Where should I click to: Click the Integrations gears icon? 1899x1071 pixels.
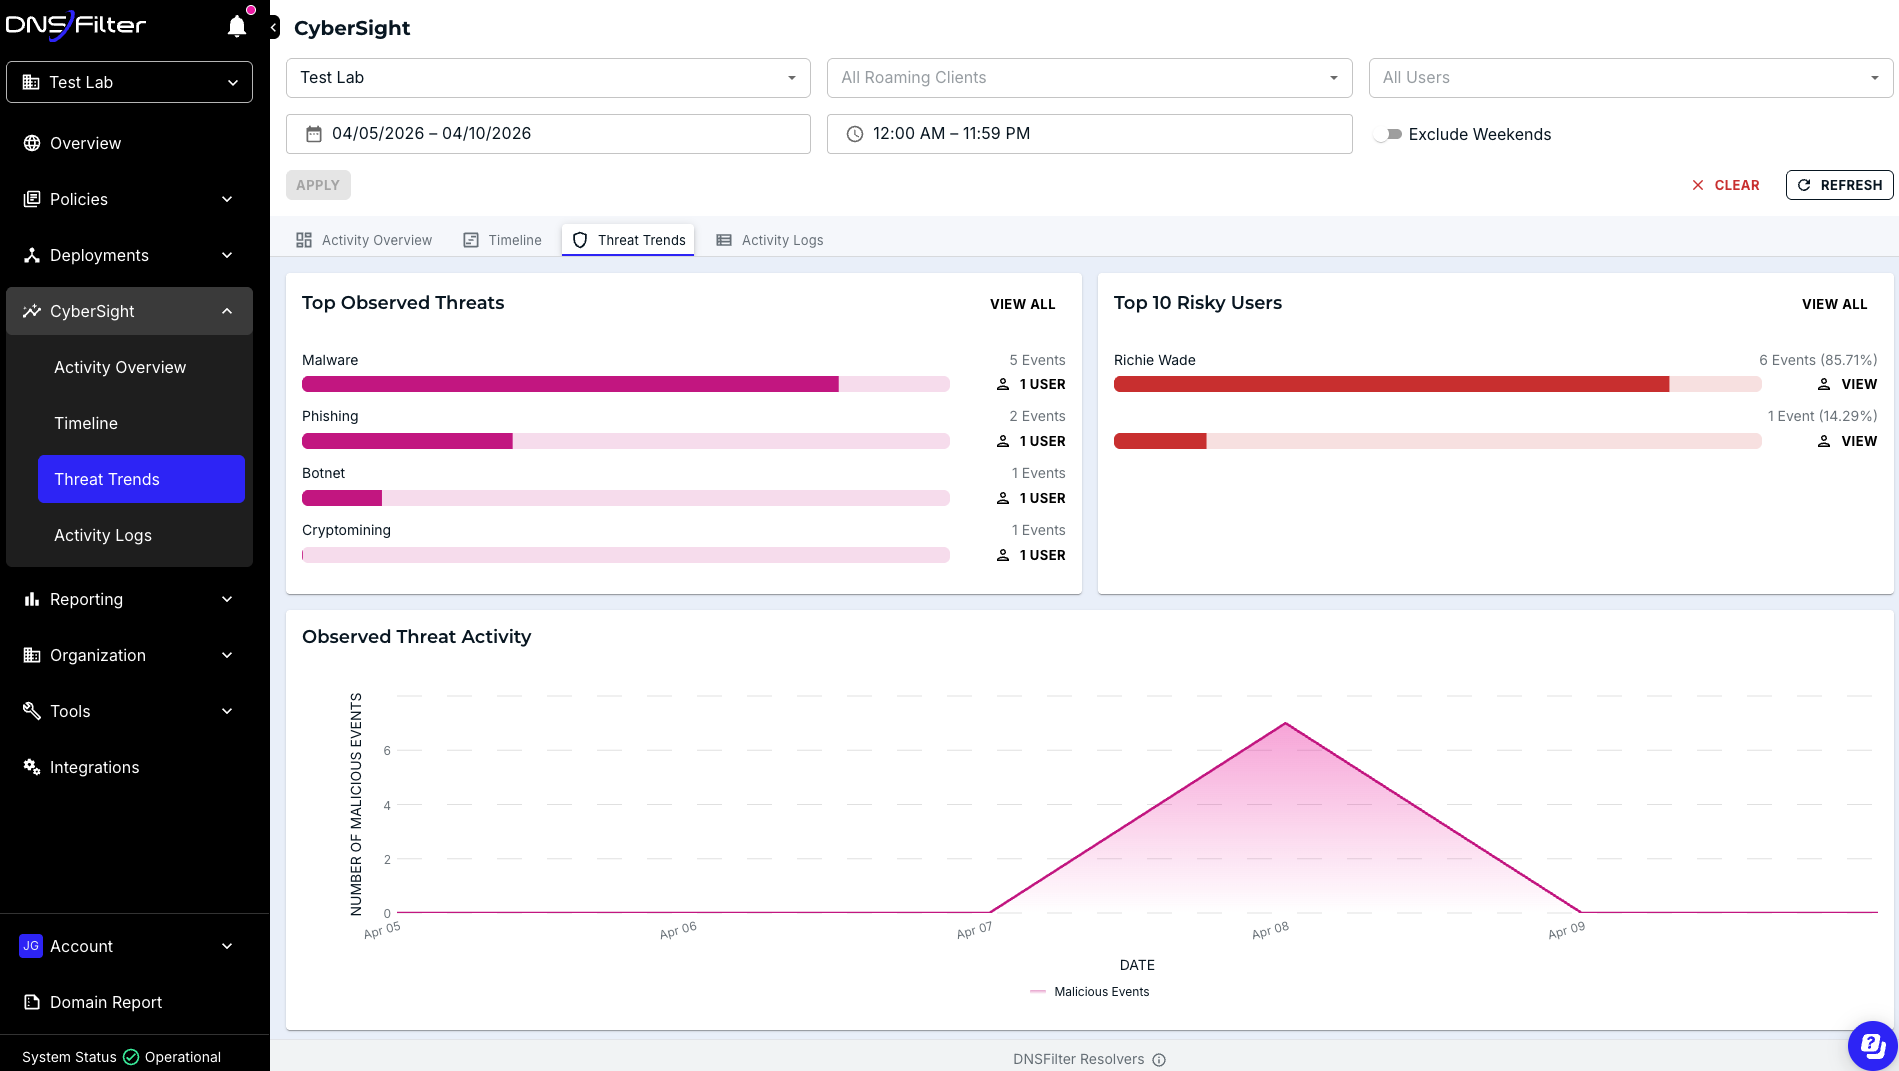coord(32,767)
